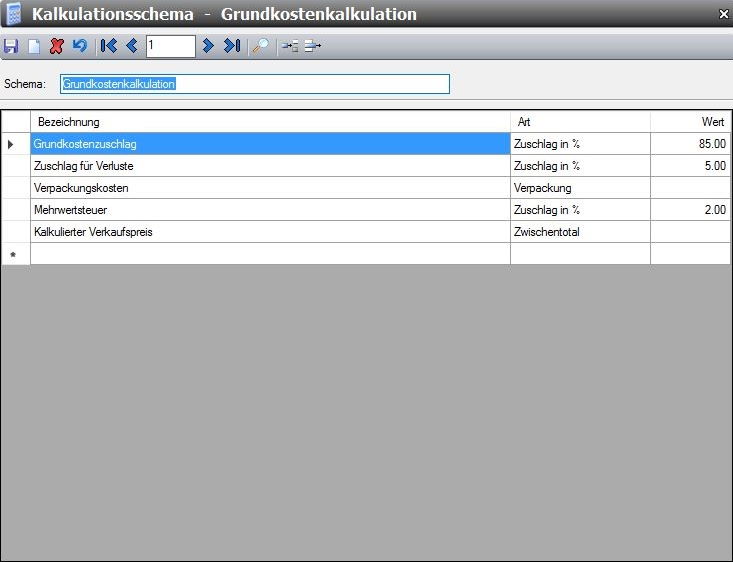Go to the next record

point(208,46)
